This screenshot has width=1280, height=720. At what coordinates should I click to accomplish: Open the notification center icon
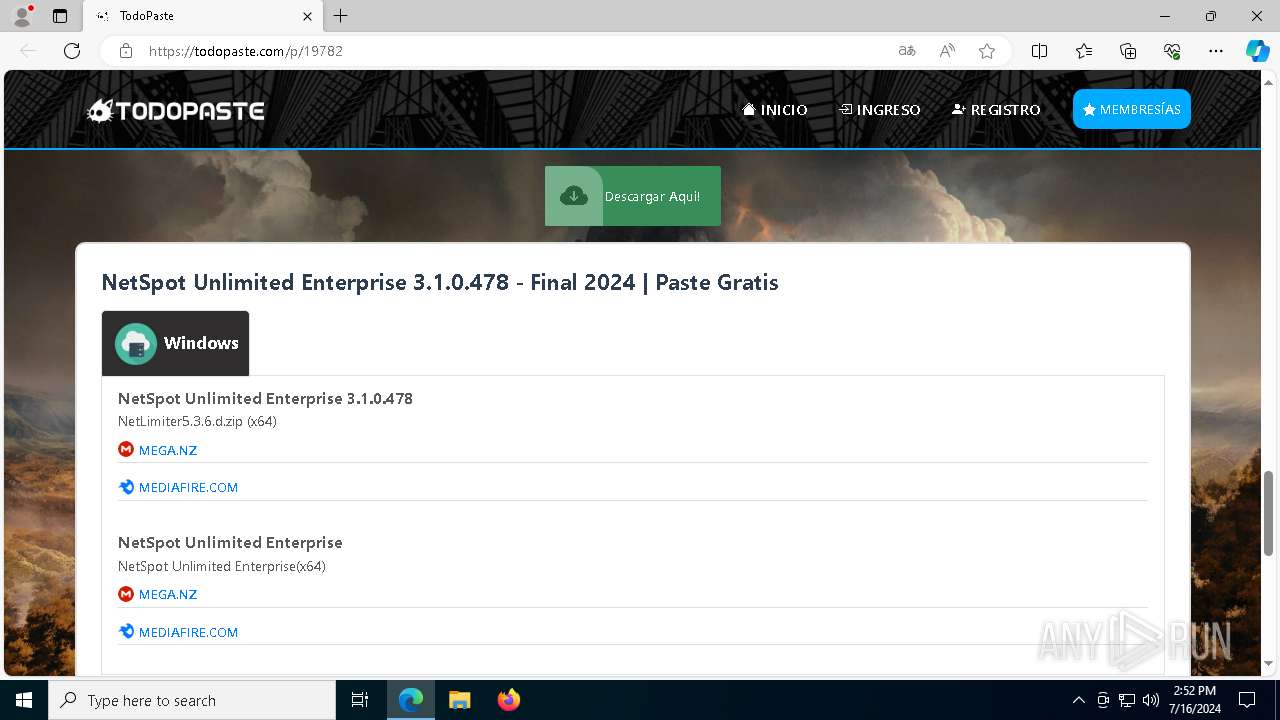(x=1247, y=700)
